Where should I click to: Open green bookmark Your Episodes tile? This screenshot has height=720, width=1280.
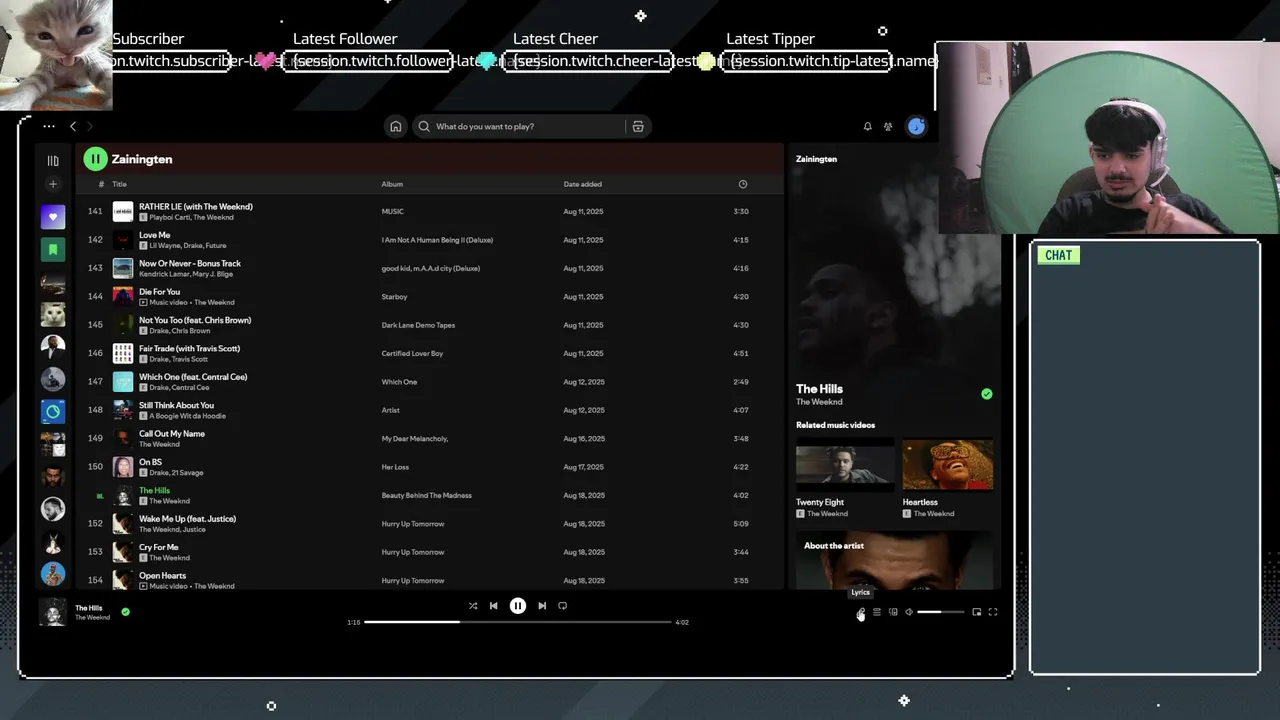(x=53, y=249)
